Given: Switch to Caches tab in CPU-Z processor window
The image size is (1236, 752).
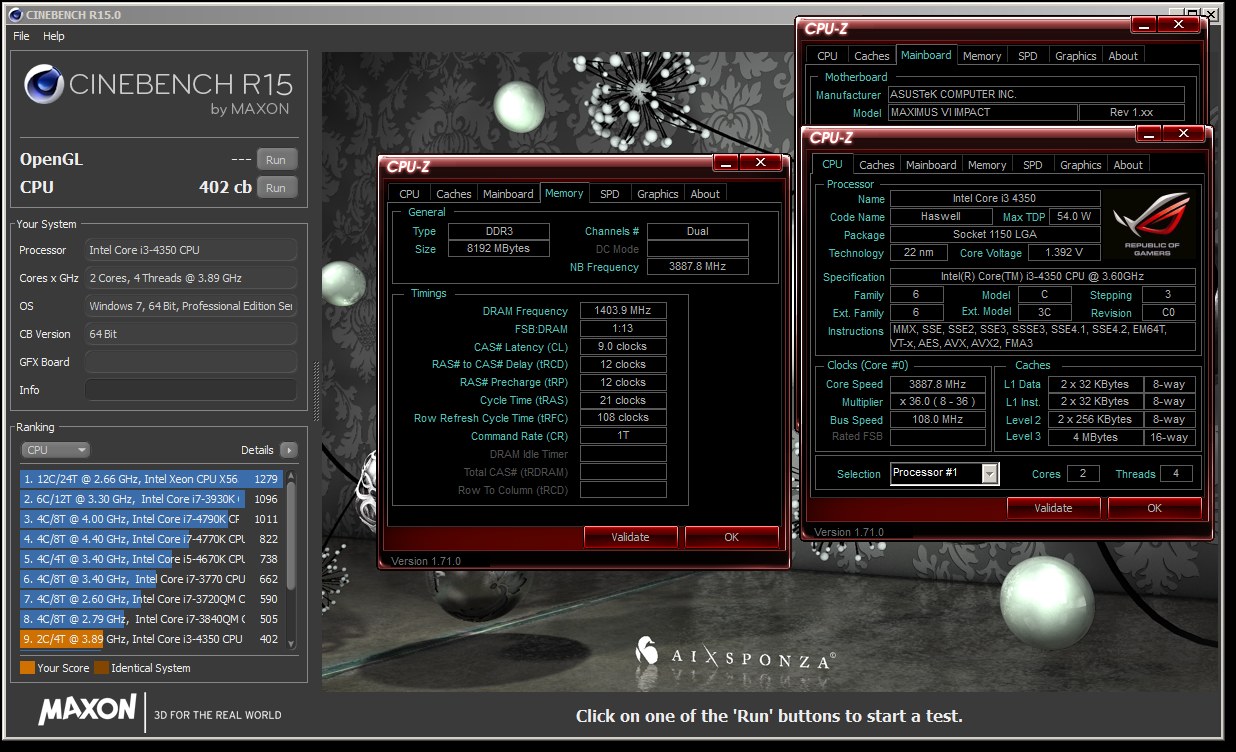Looking at the screenshot, I should pos(877,165).
